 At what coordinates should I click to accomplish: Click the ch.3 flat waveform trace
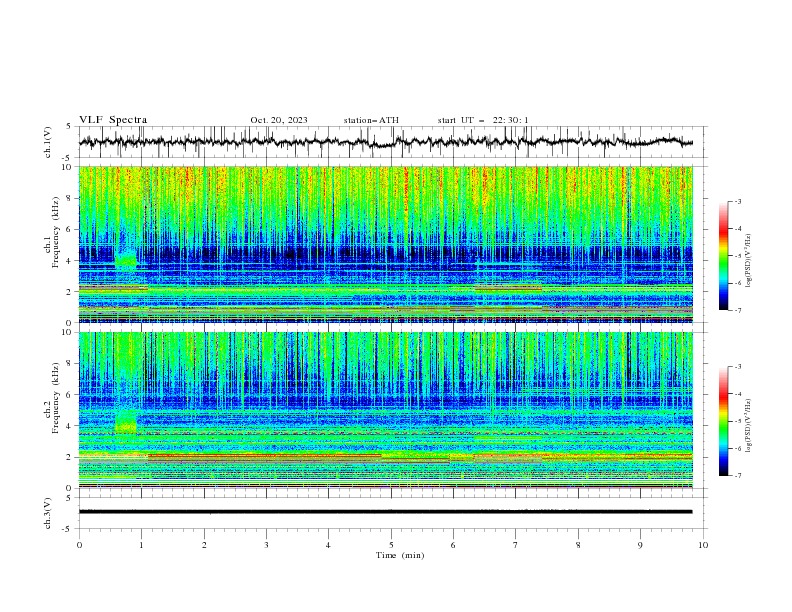[x=386, y=512]
